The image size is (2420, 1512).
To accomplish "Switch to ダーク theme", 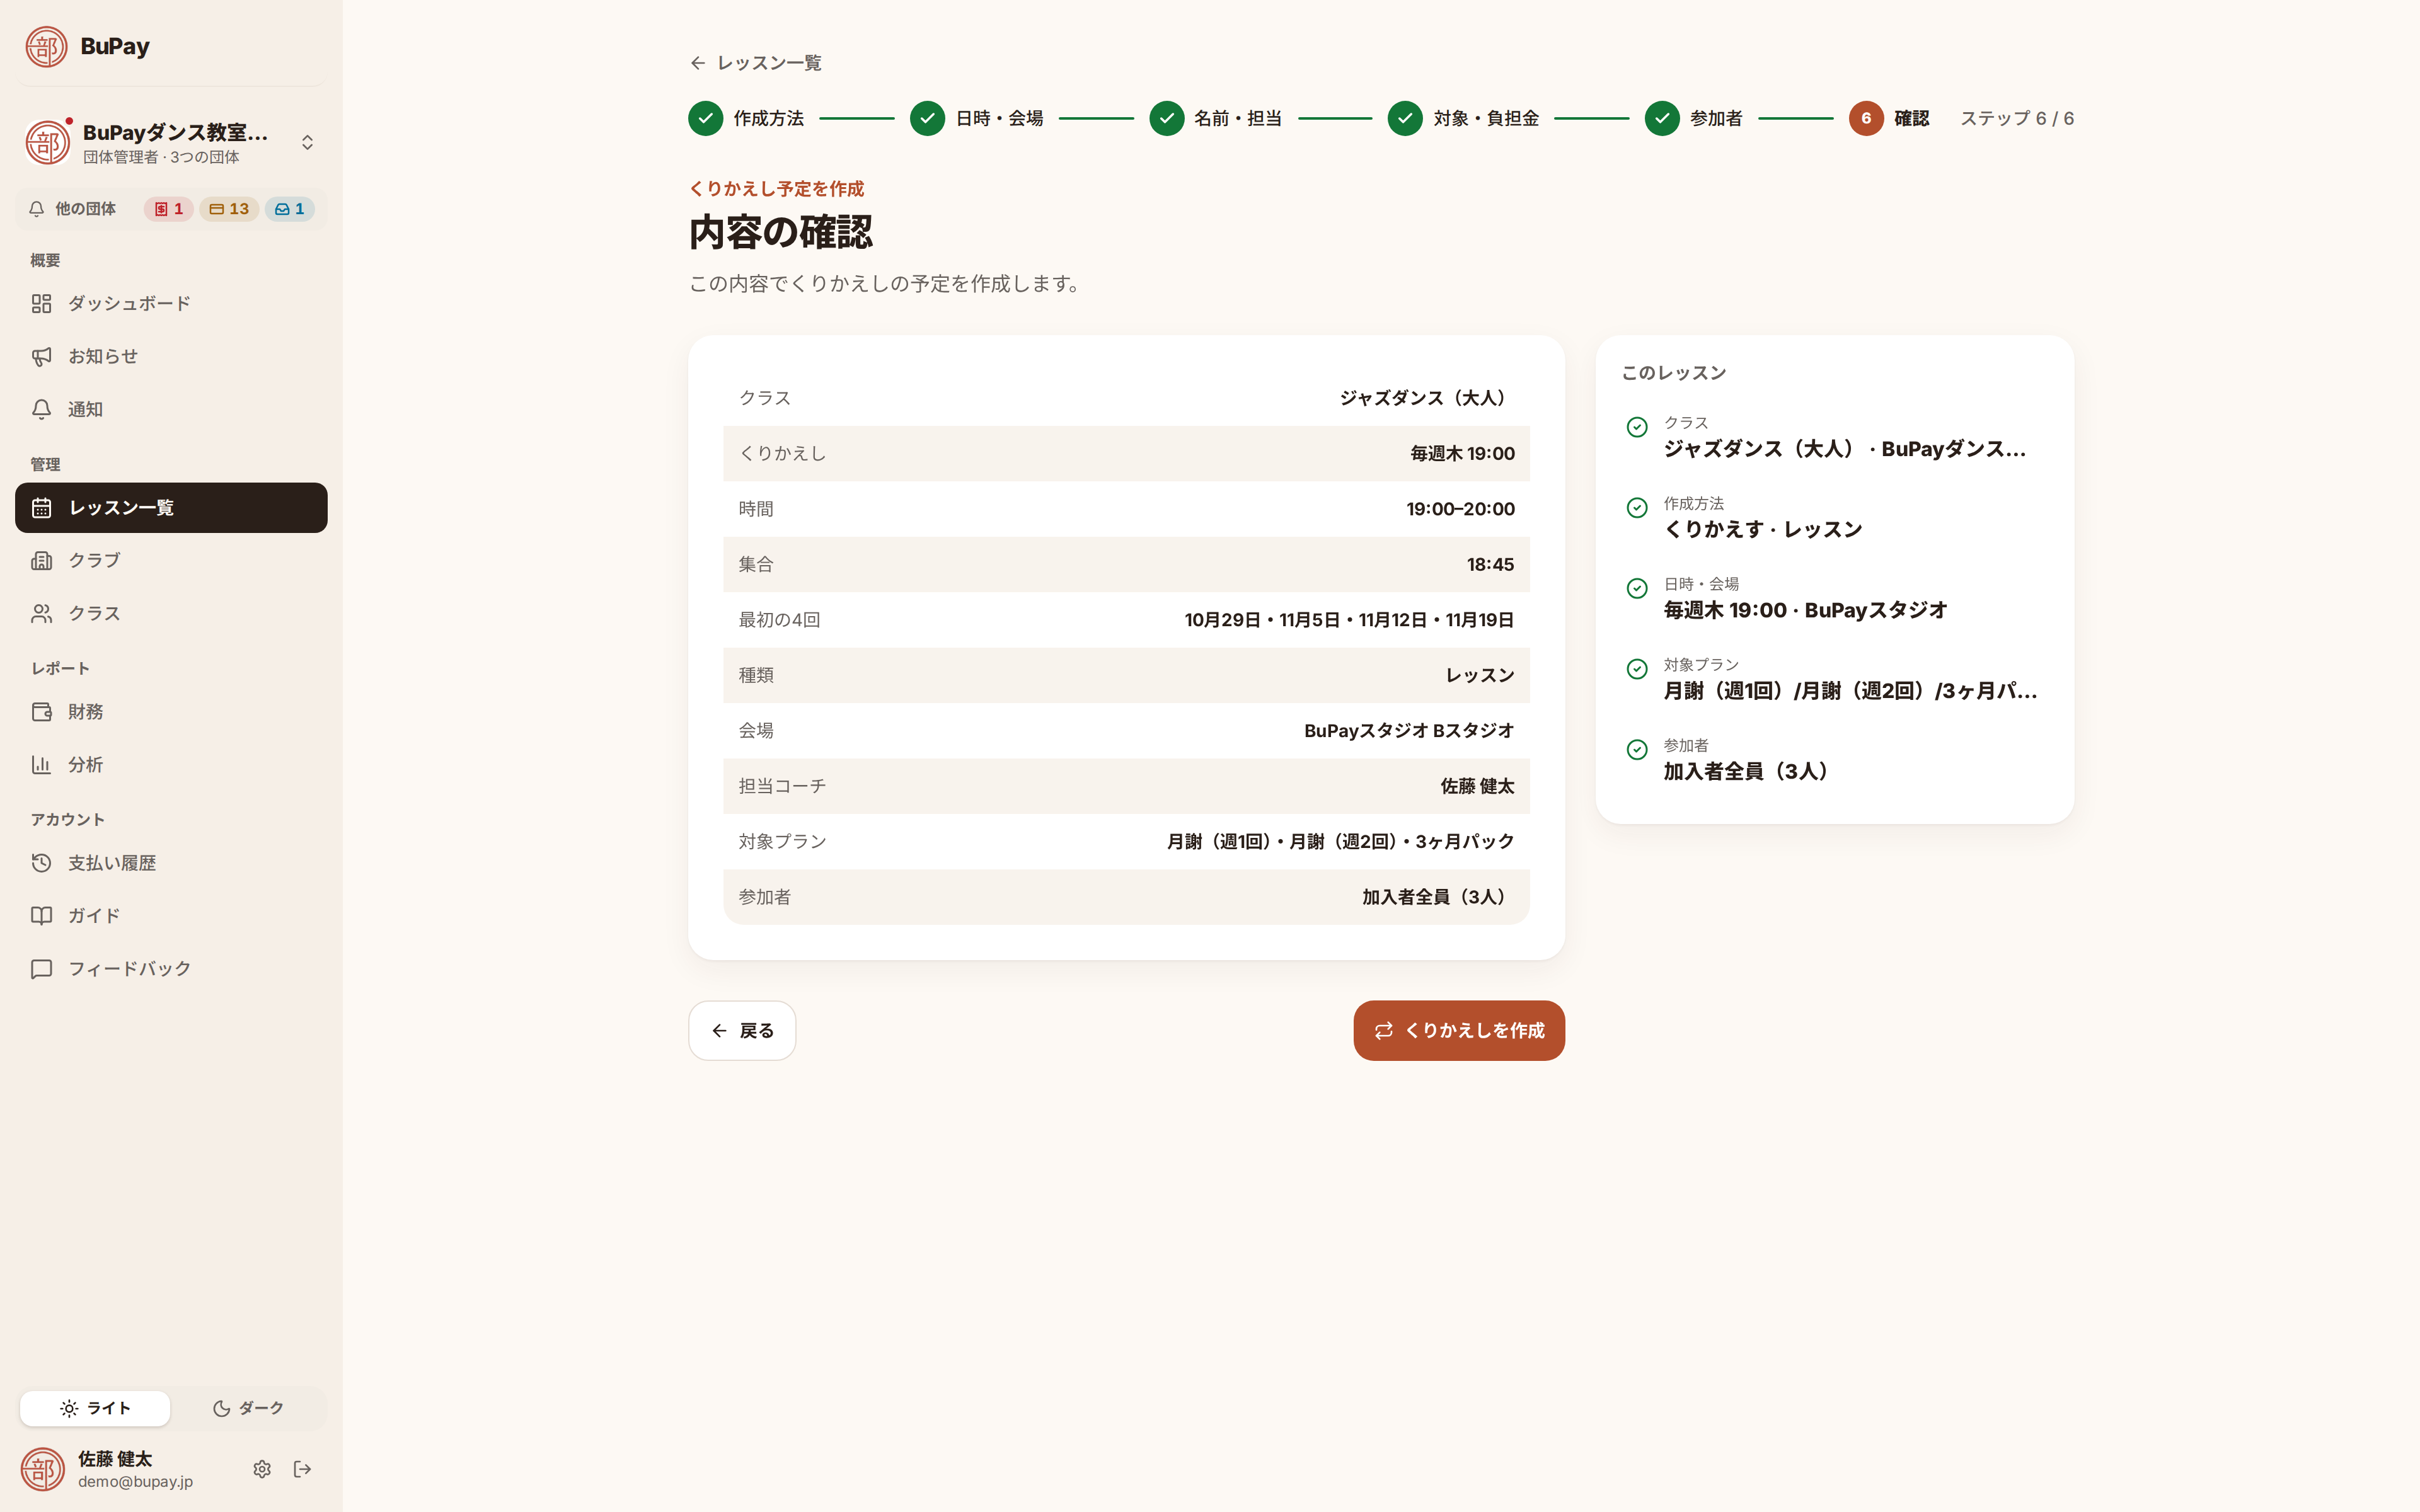I will point(248,1408).
